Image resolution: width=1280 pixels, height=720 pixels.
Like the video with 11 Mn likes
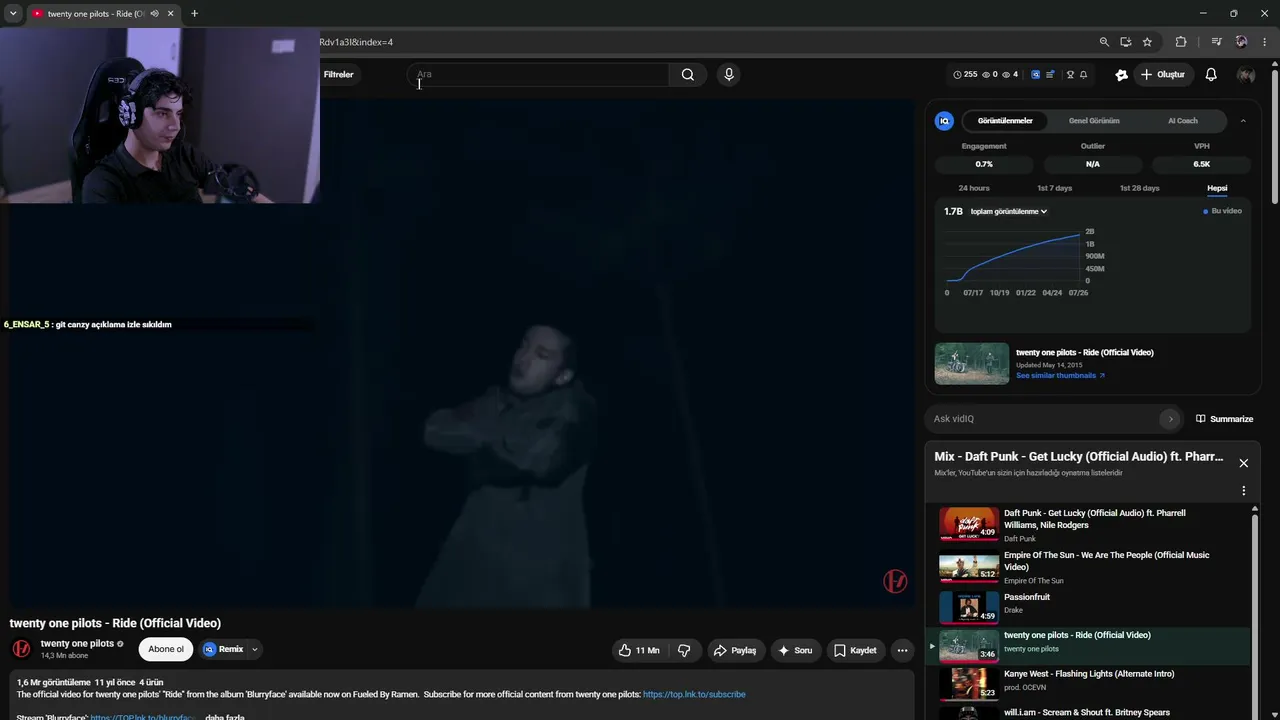click(x=638, y=650)
